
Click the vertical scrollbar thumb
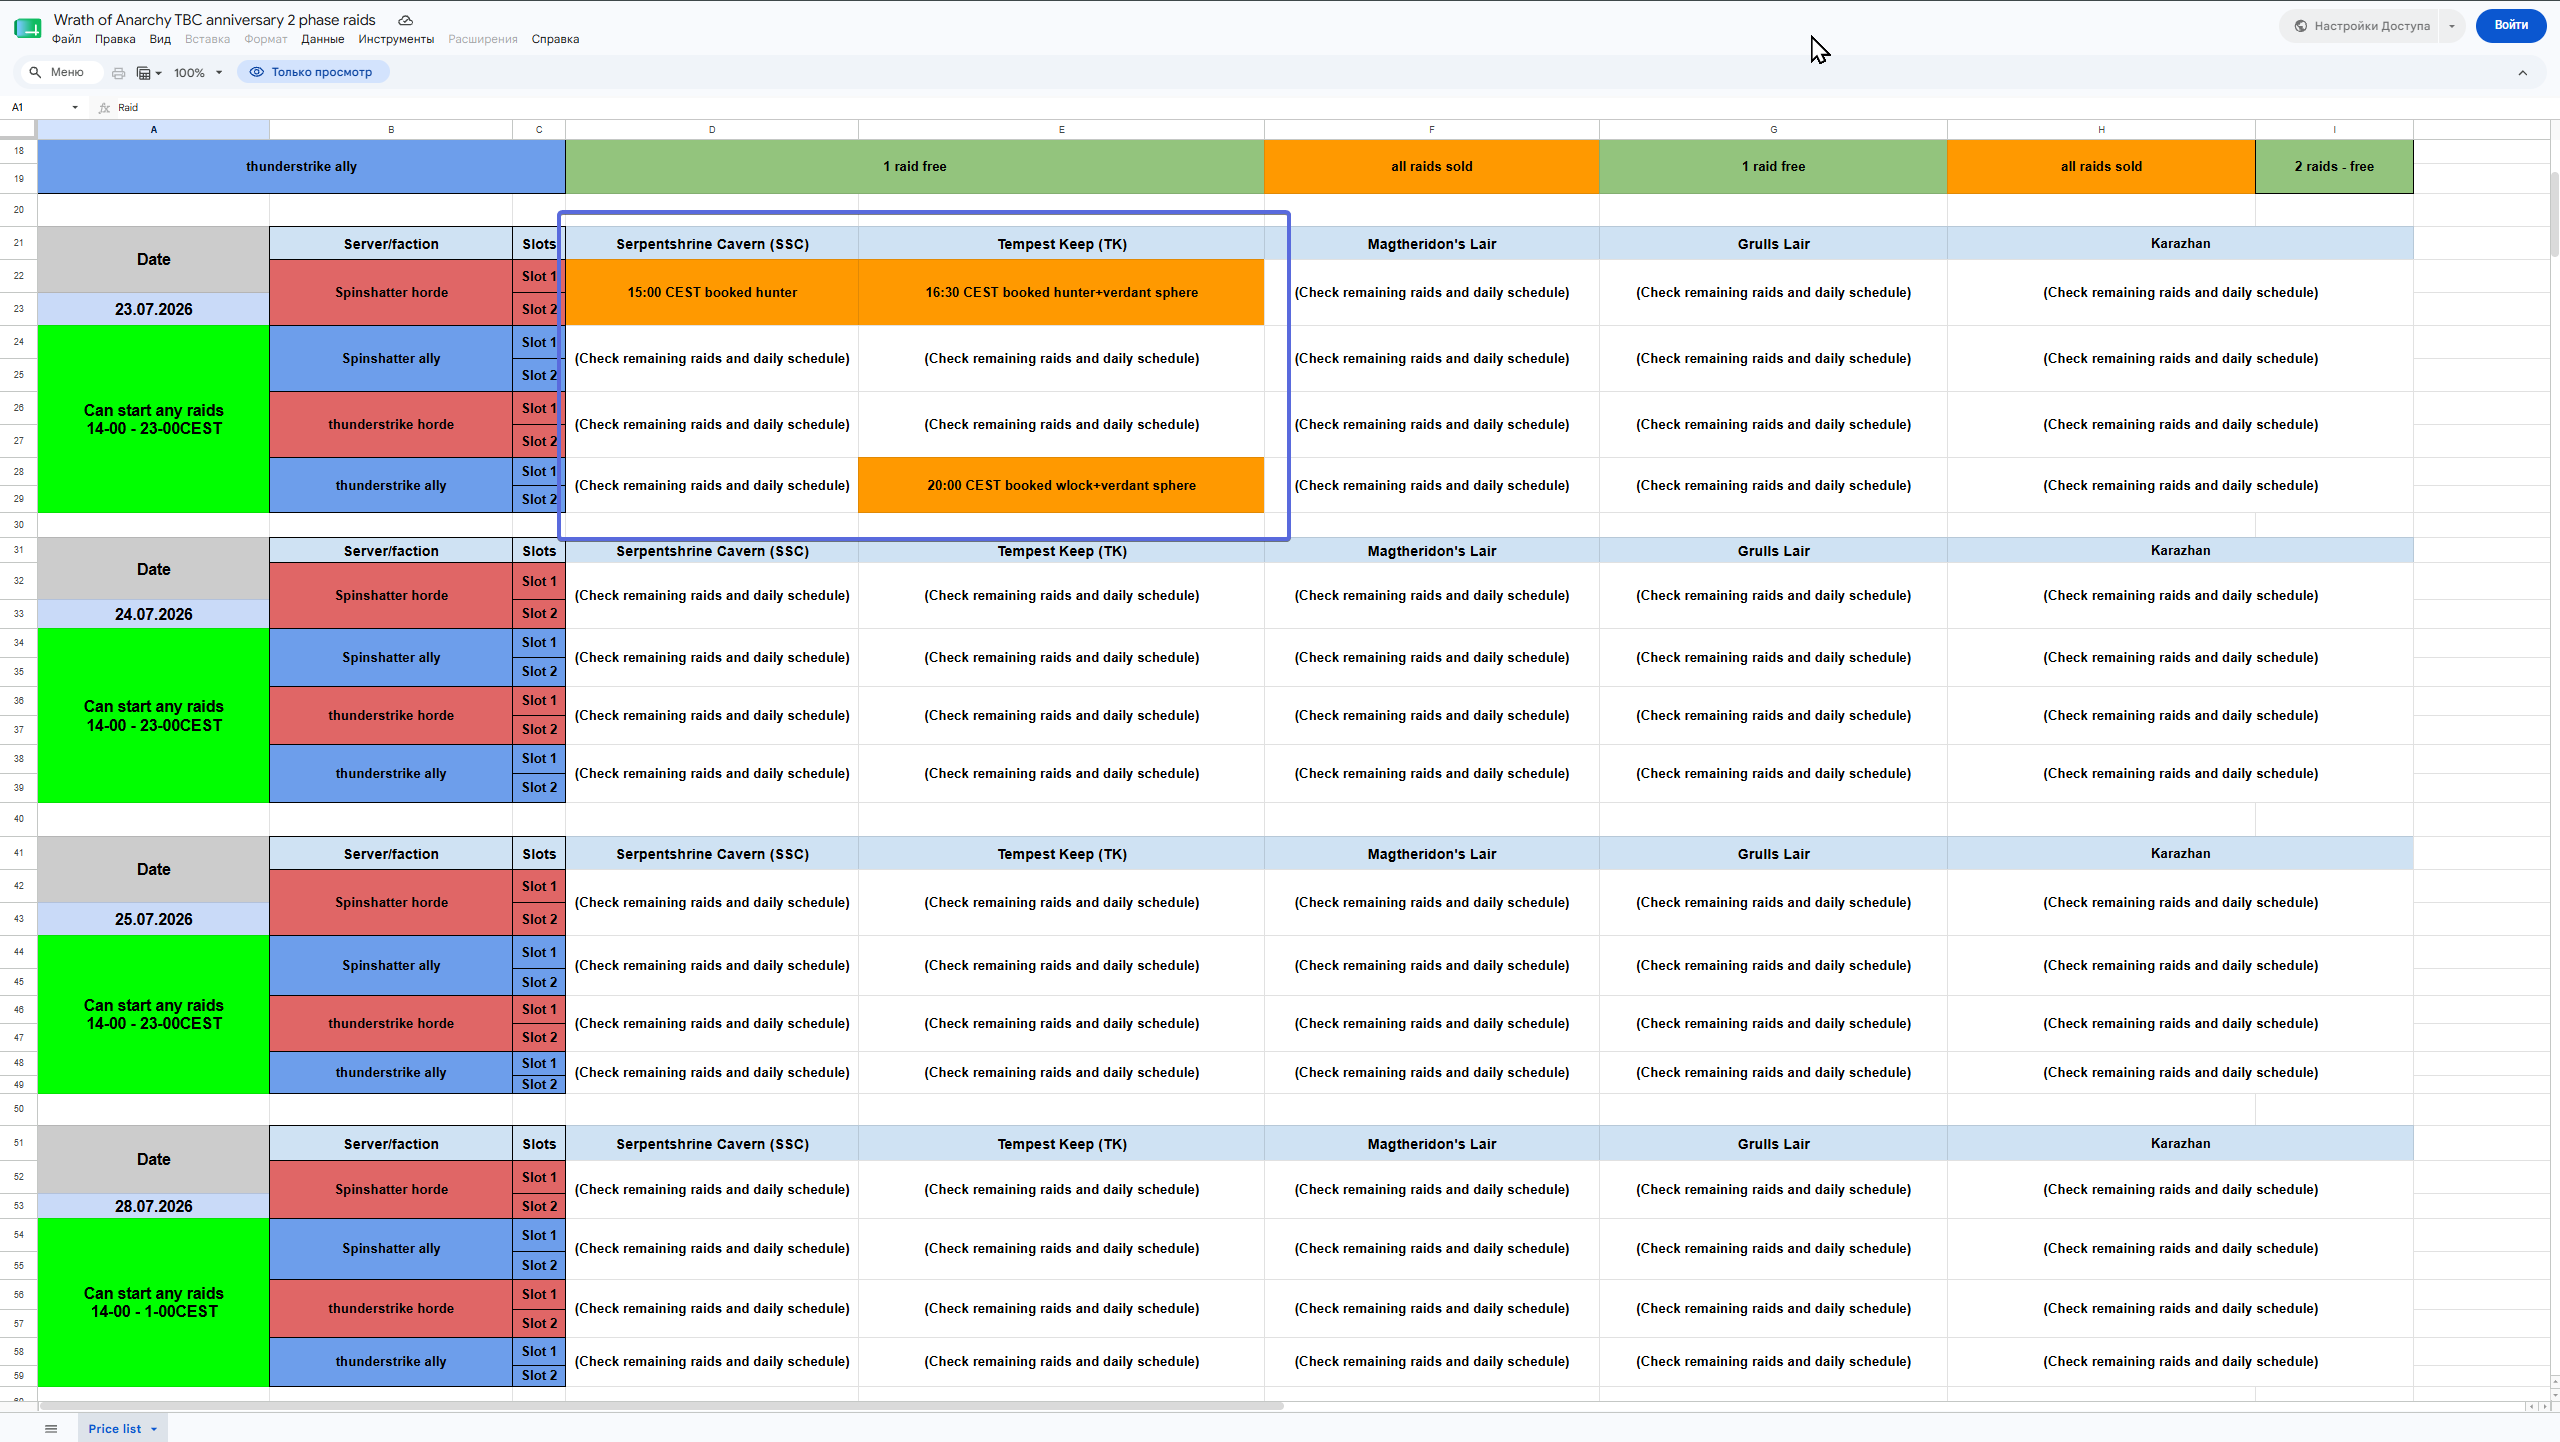2554,215
